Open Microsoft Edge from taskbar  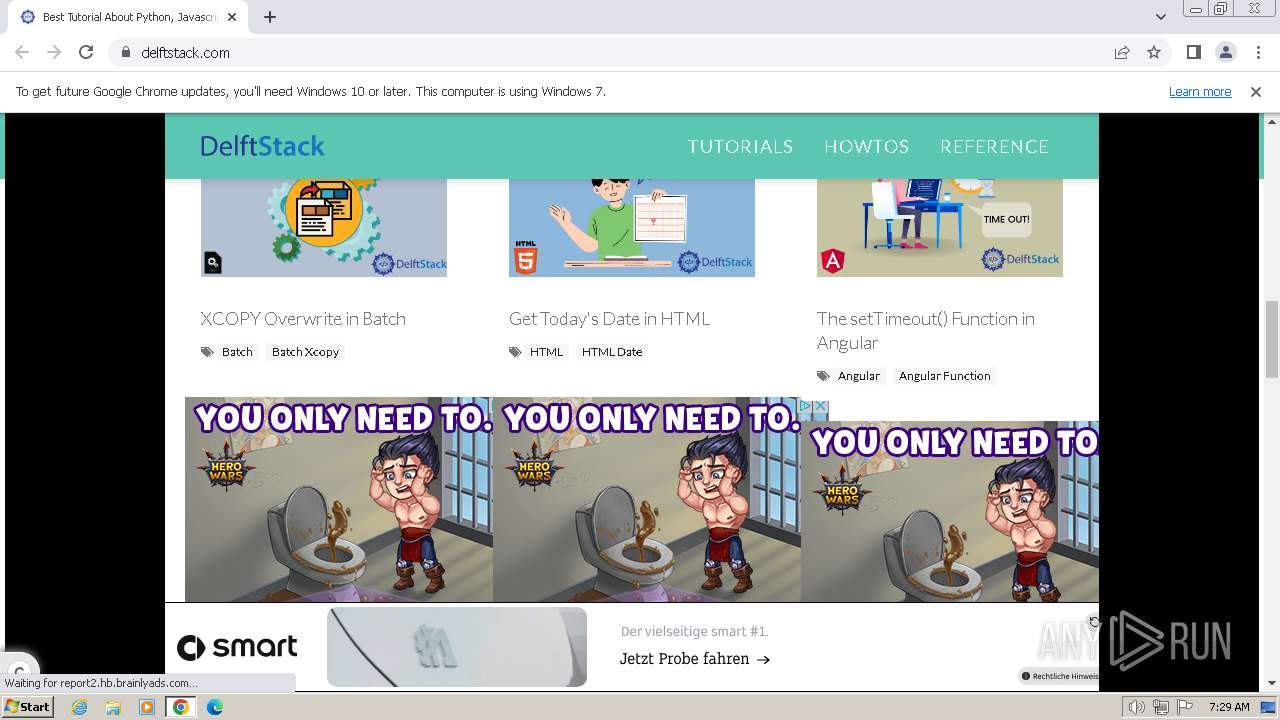tap(215, 707)
